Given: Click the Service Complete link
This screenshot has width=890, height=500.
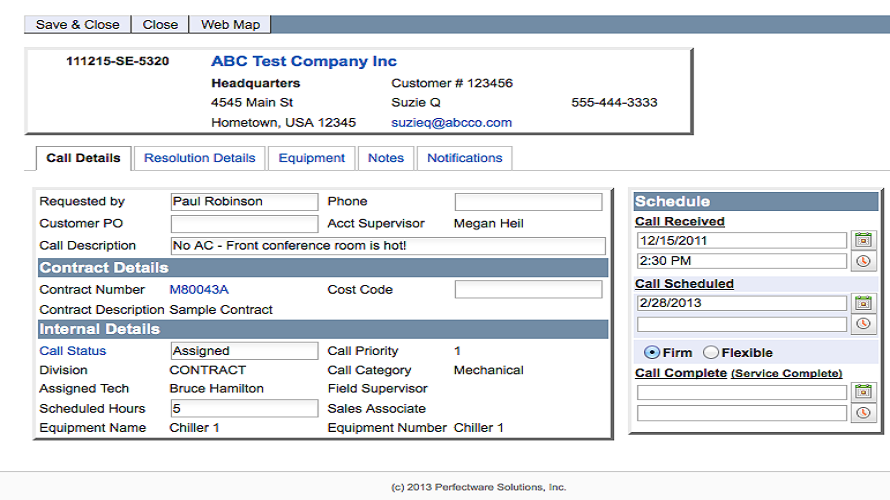Looking at the screenshot, I should tap(787, 374).
